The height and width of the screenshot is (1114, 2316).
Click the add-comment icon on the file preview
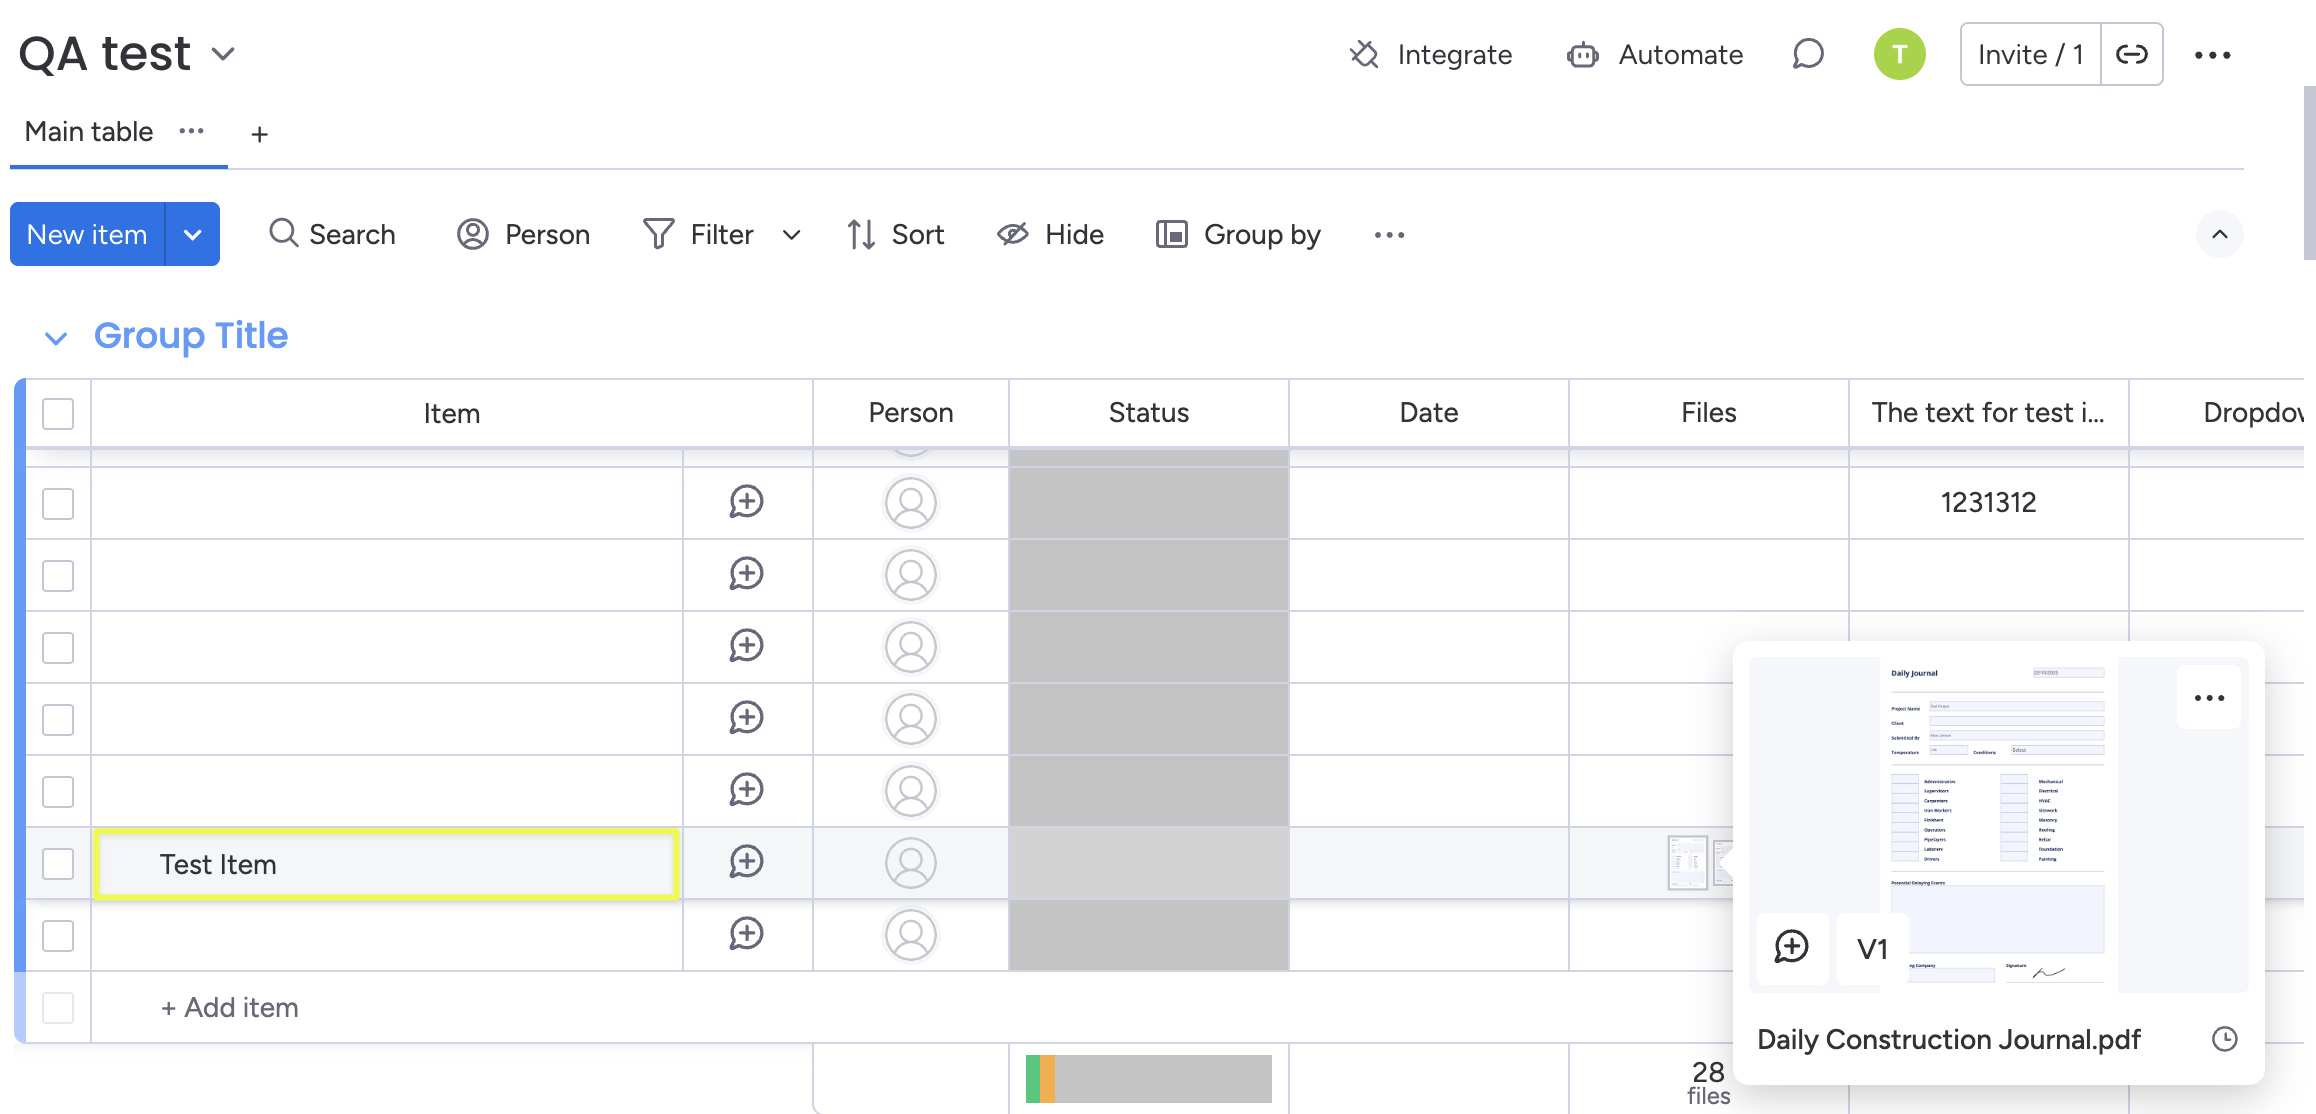coord(1791,947)
